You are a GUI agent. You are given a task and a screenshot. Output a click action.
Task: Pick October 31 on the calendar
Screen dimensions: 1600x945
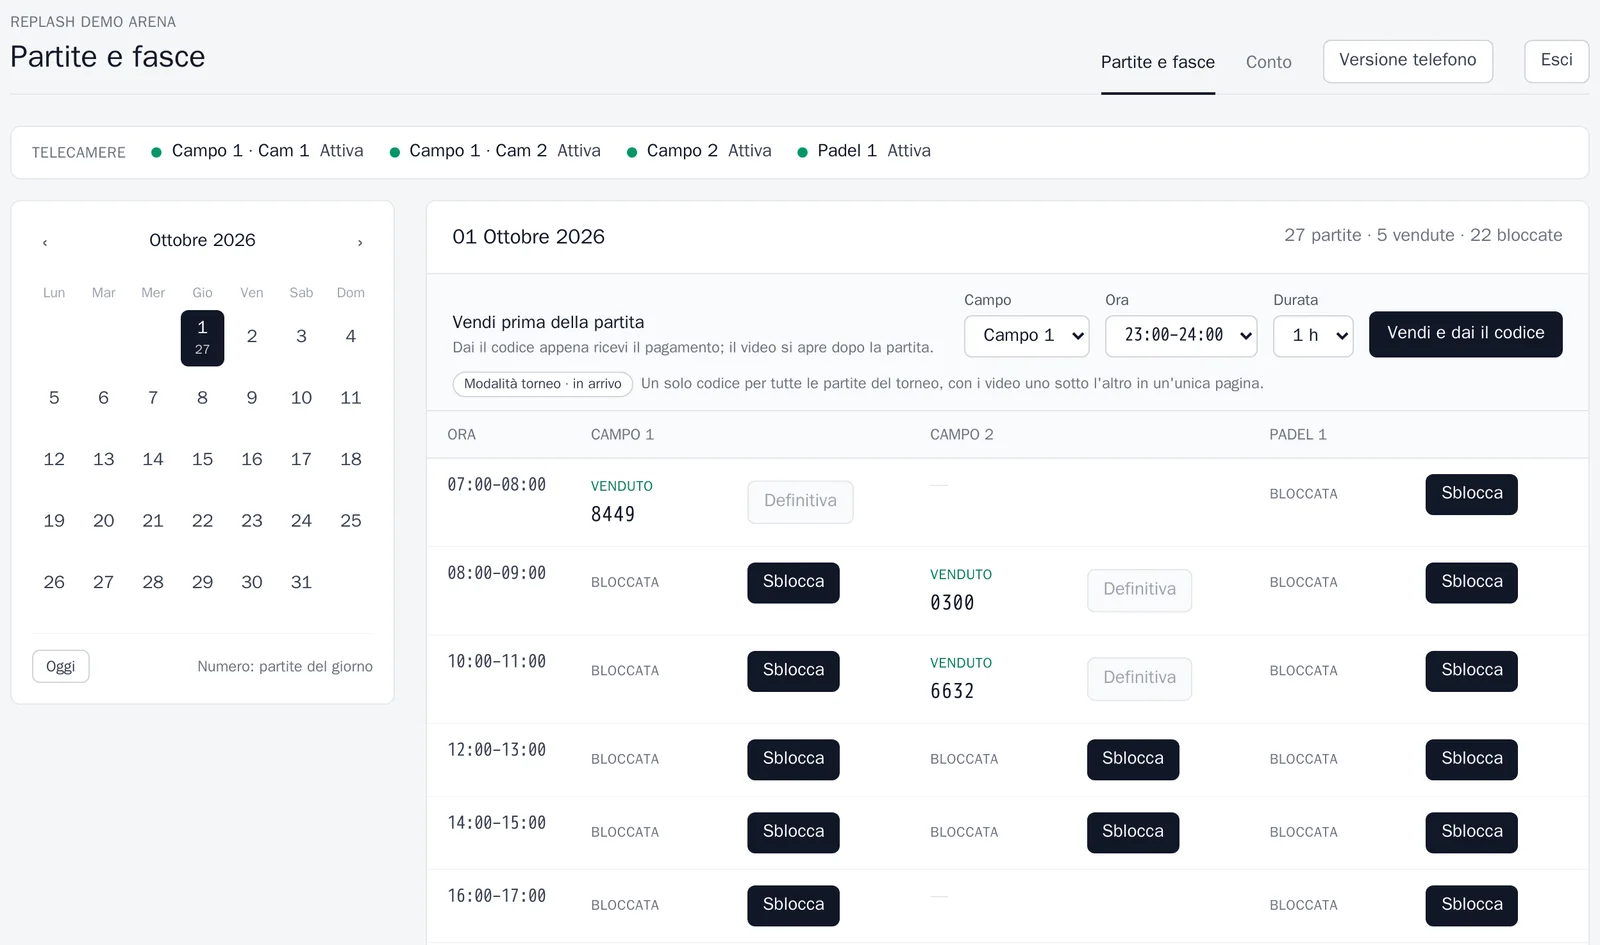click(x=301, y=583)
